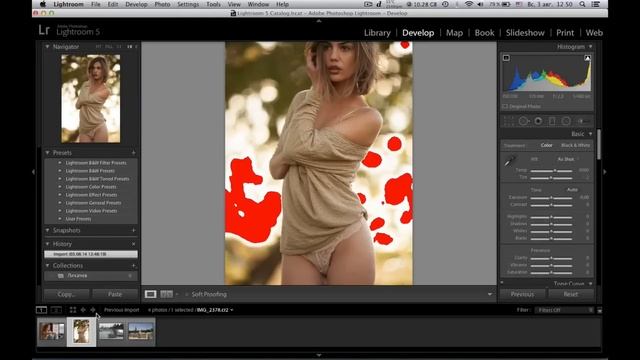Go forward with filmstrip arrow
This screenshot has width=640, height=360.
[x=93, y=310]
